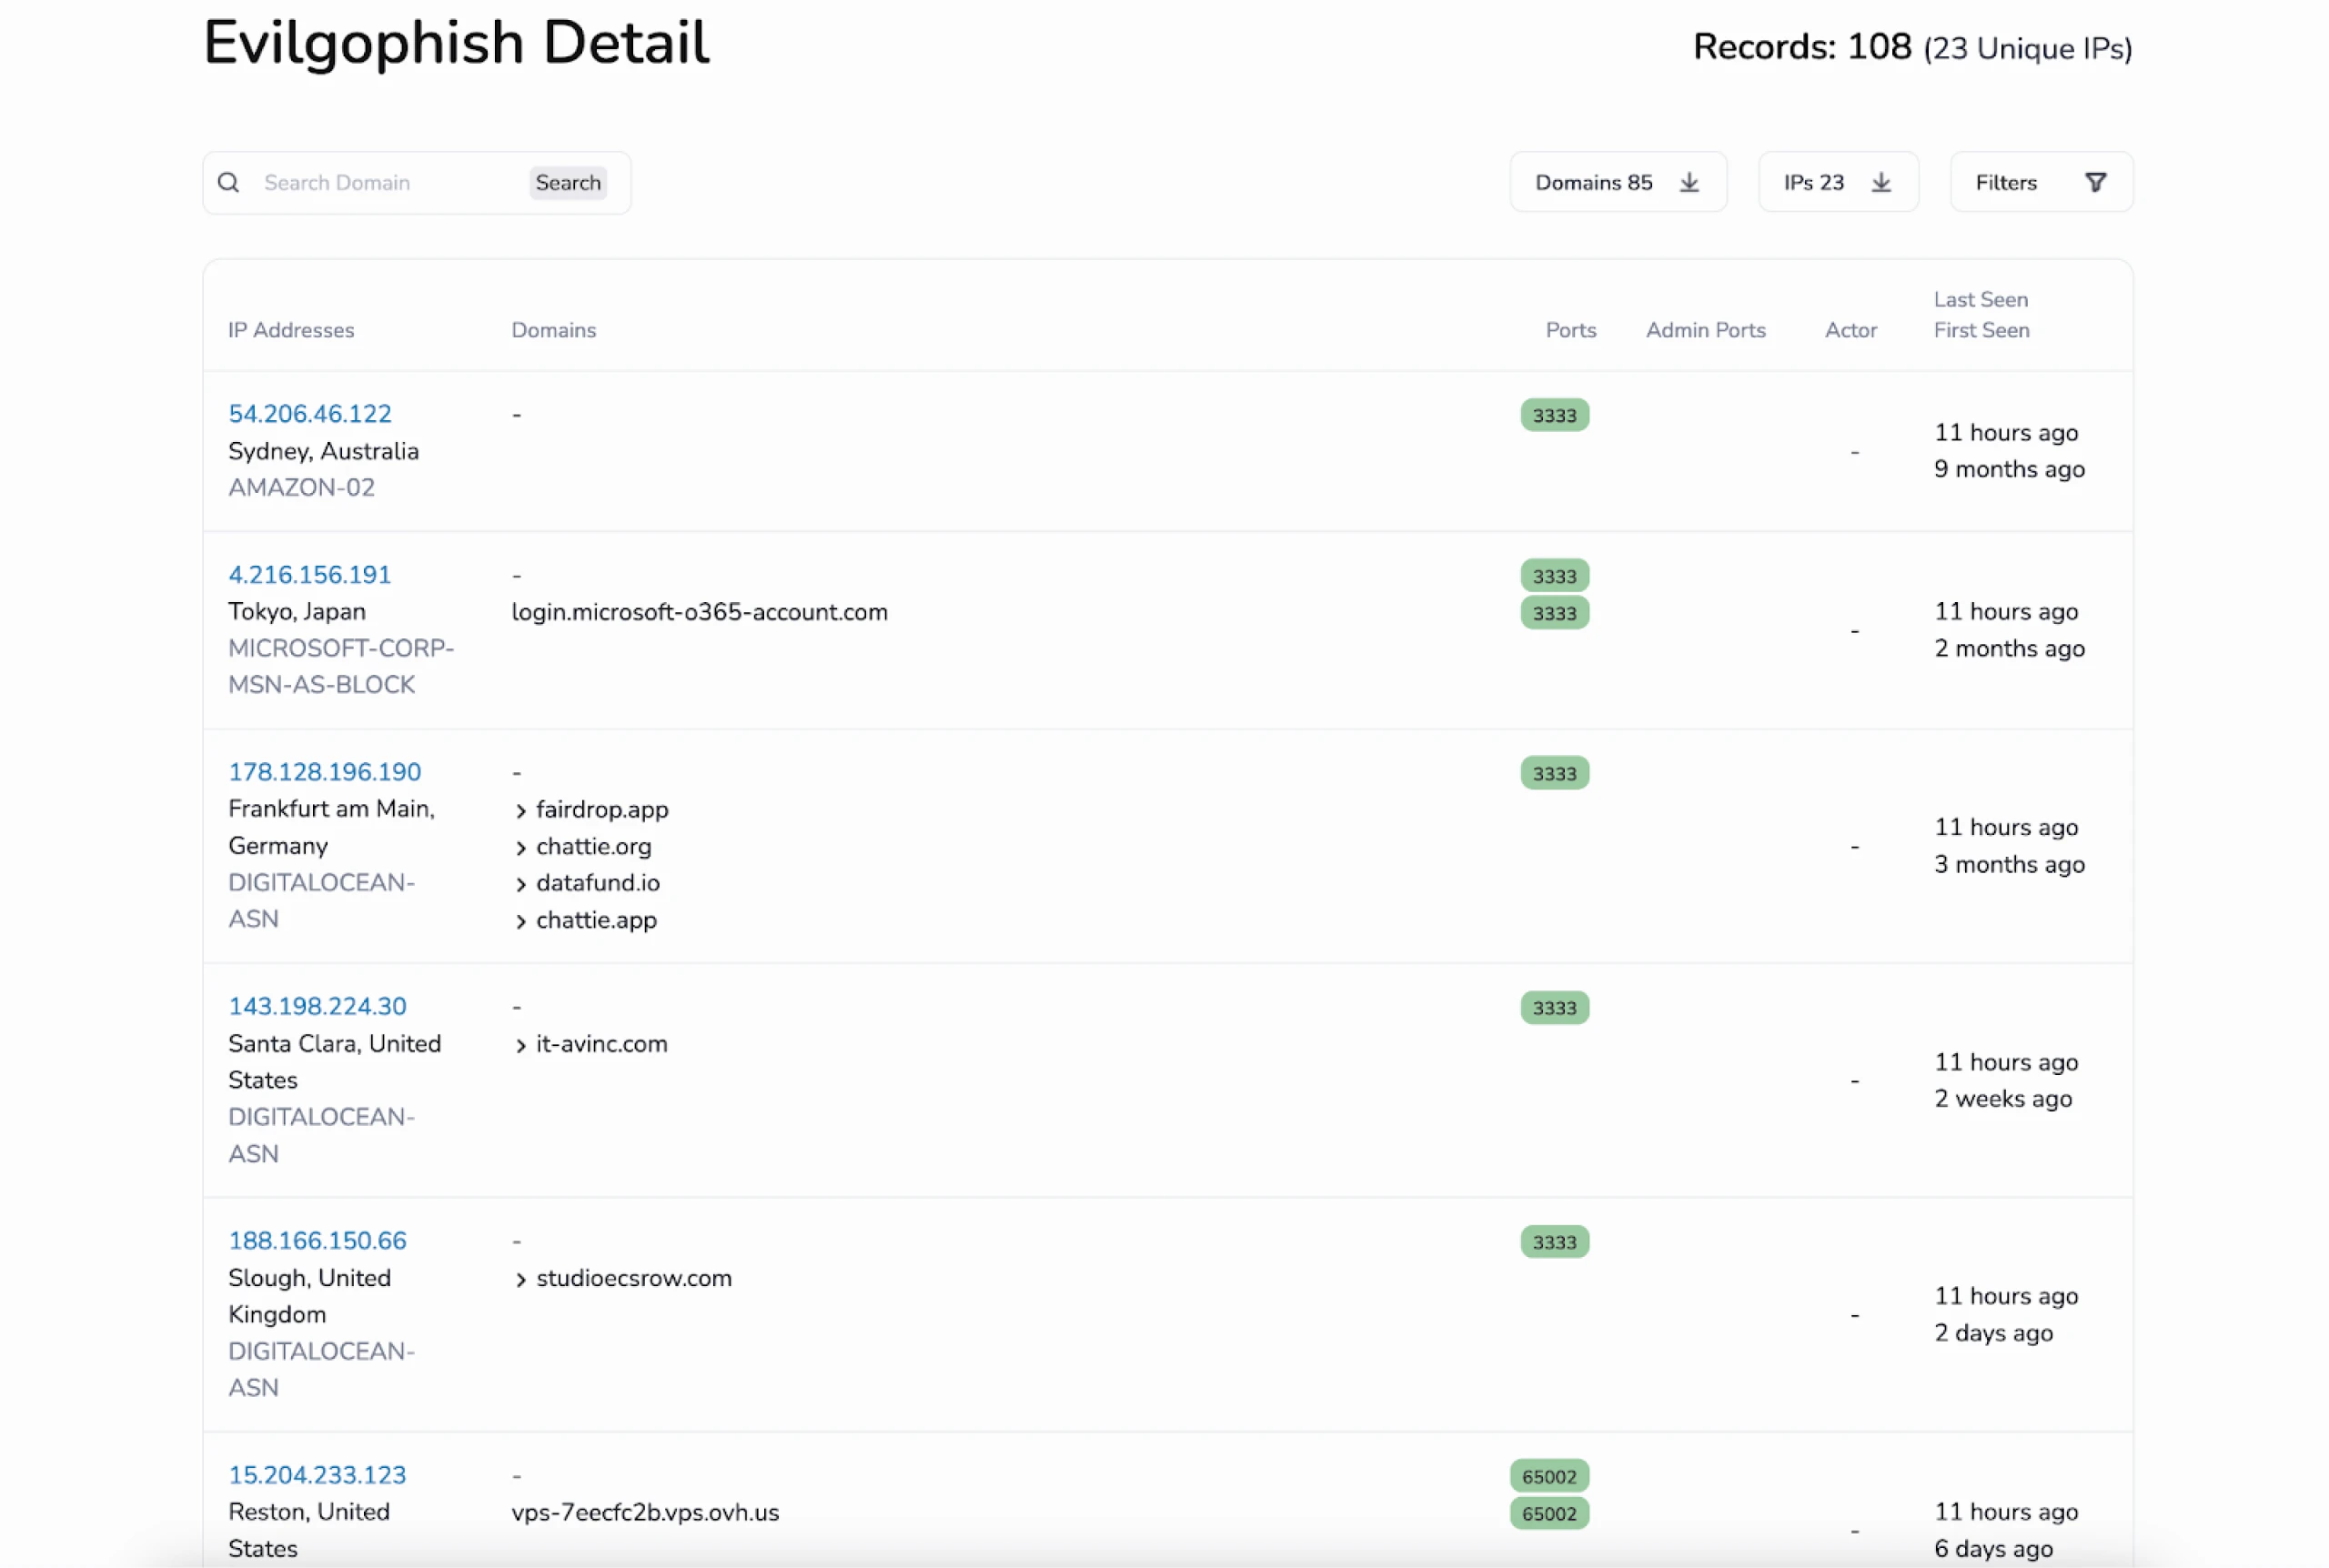This screenshot has width=2329, height=1568.
Task: Download the IPs 23 list
Action: click(1838, 182)
